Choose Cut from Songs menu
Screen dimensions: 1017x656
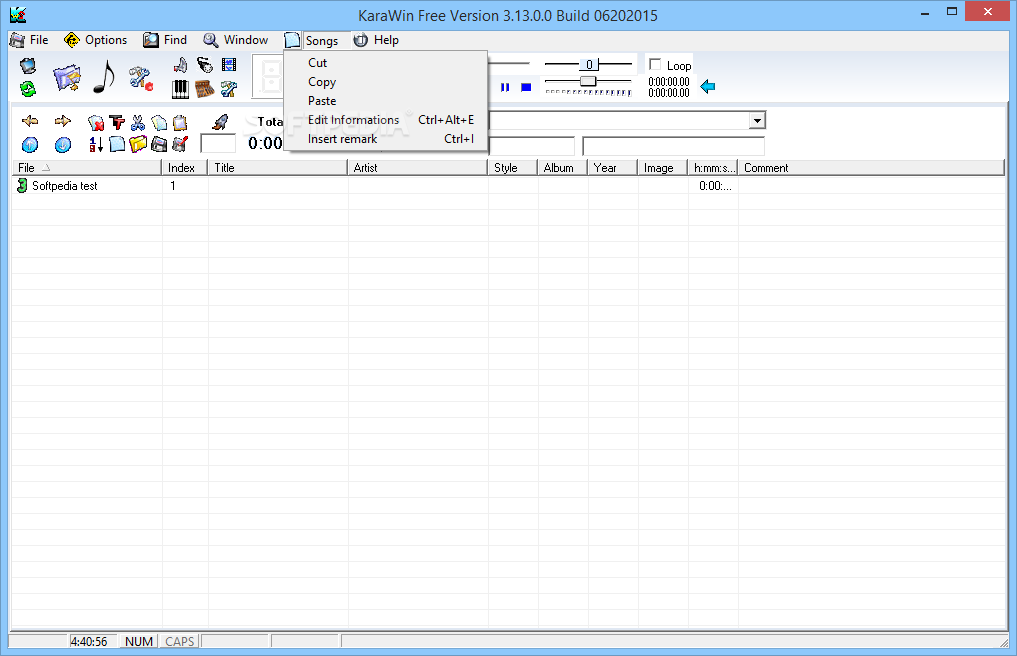(x=385, y=63)
